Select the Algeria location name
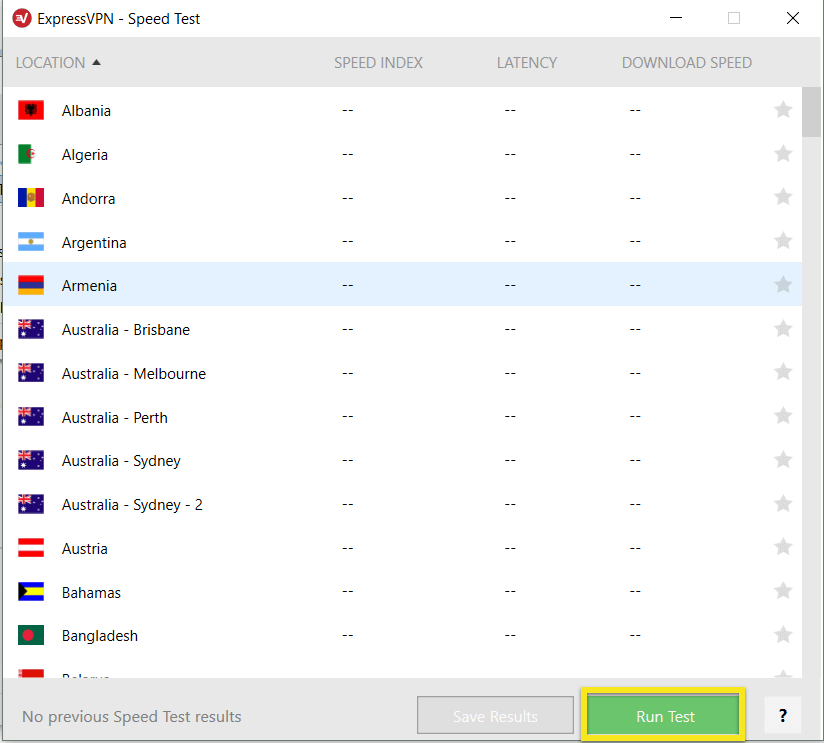Image resolution: width=824 pixels, height=743 pixels. tap(85, 155)
